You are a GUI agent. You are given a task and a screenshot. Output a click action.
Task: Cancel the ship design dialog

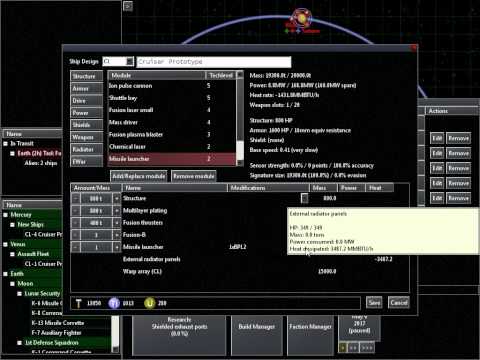pos(399,303)
